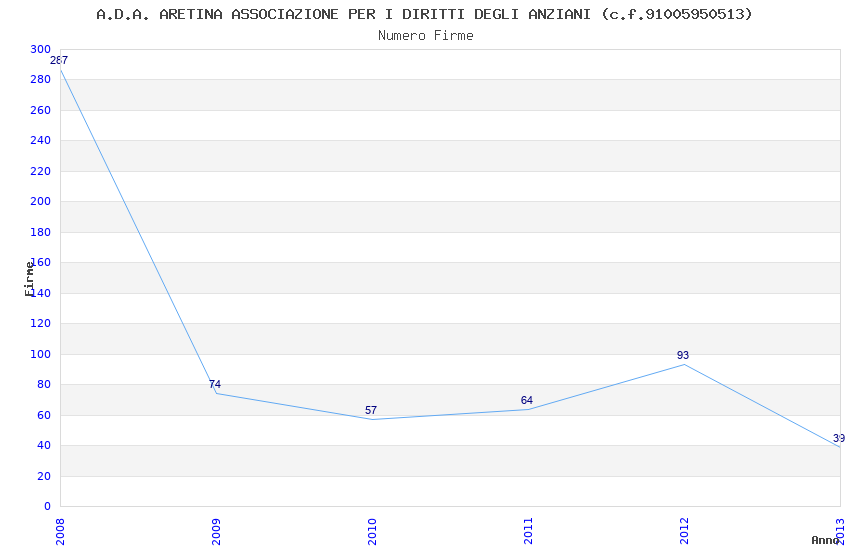Pick the 2011 year on the x-axis
This screenshot has height=550, width=850.
[528, 530]
